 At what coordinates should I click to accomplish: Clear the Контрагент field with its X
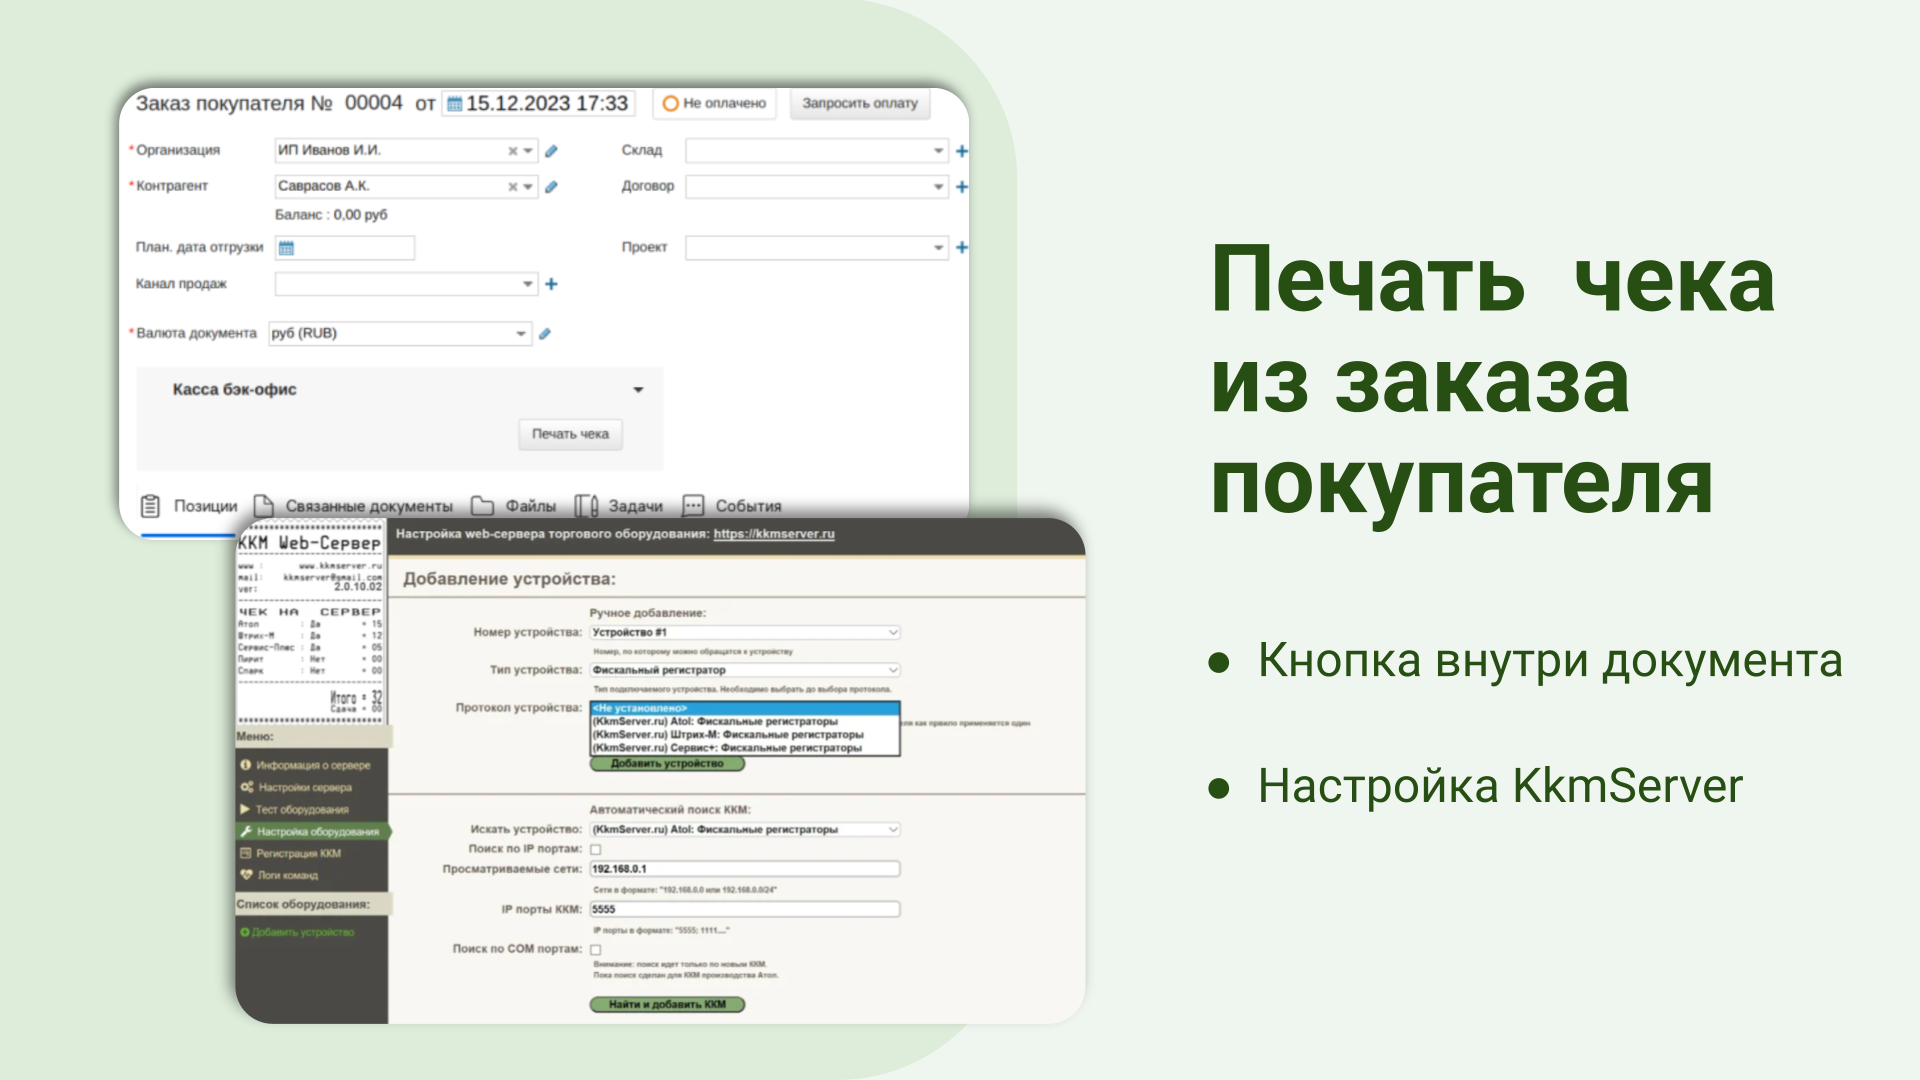click(513, 187)
